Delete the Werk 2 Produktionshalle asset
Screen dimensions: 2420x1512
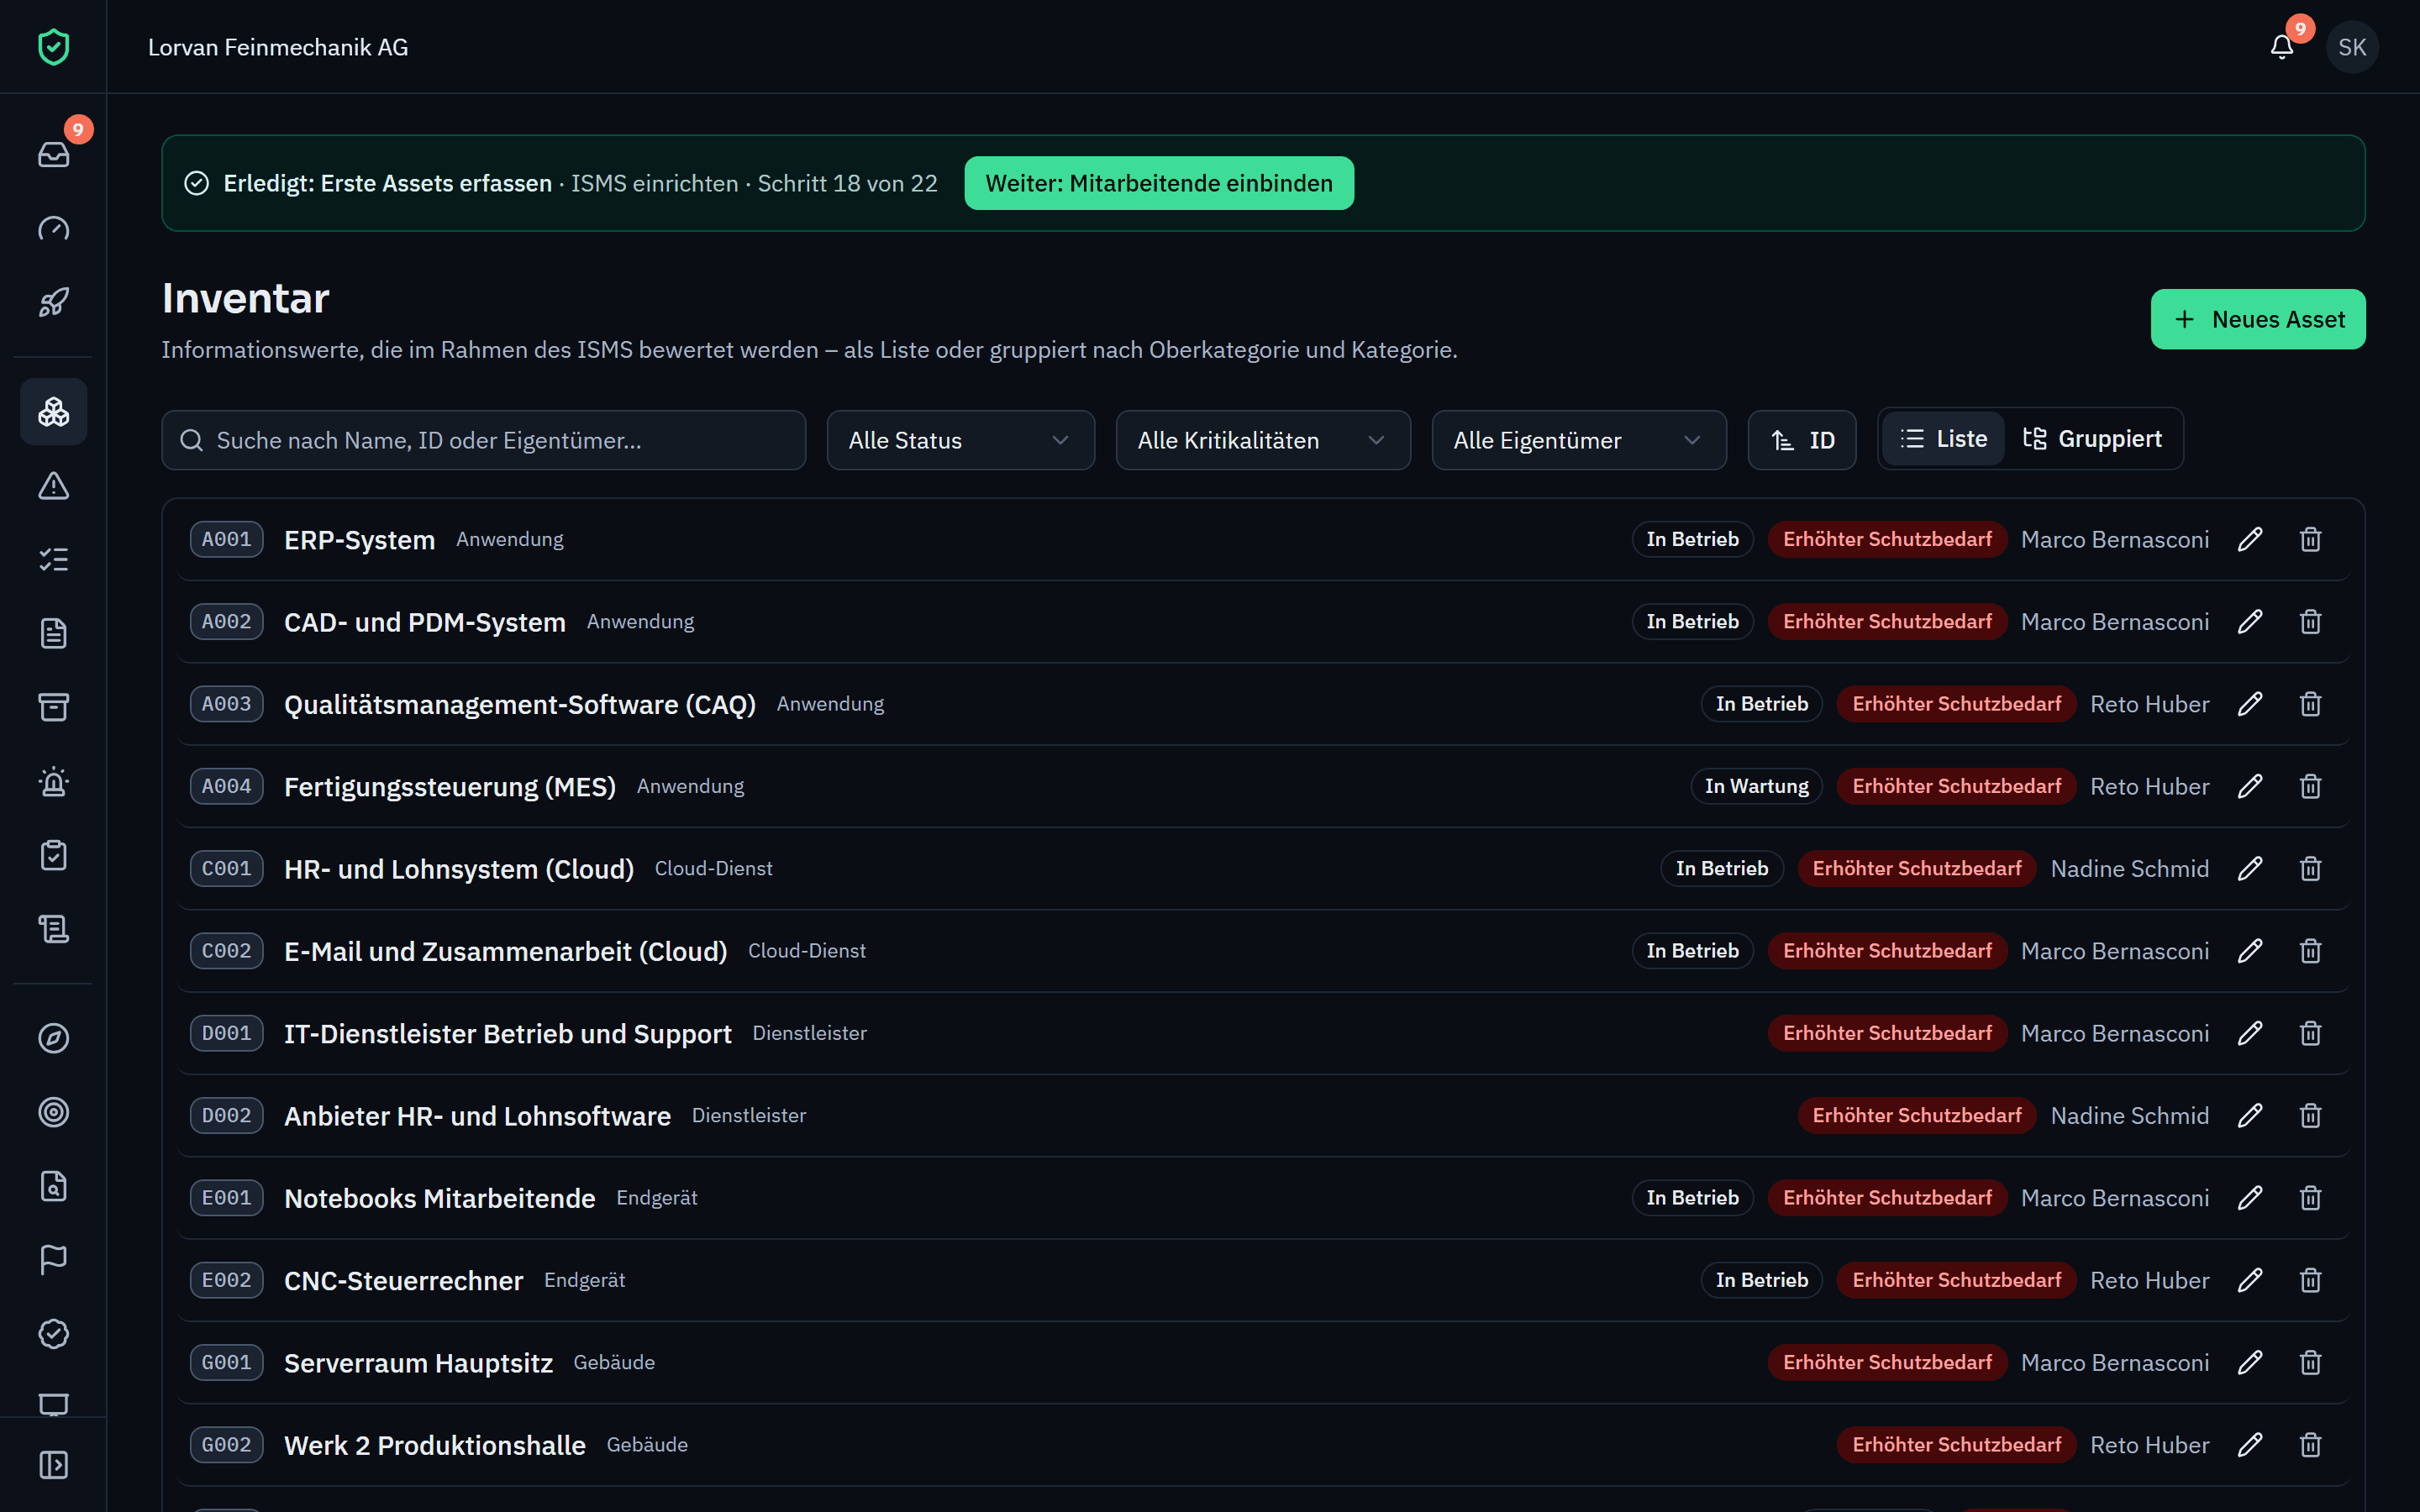2310,1445
